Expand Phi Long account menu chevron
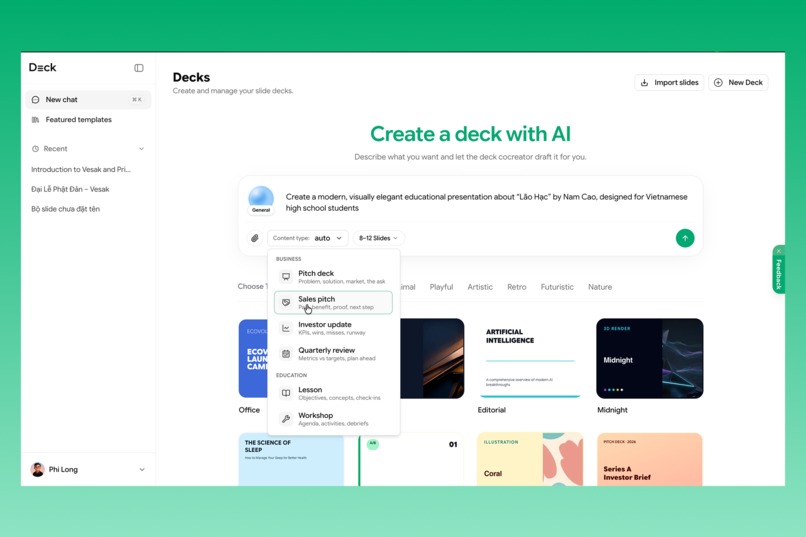This screenshot has width=806, height=537. tap(142, 470)
